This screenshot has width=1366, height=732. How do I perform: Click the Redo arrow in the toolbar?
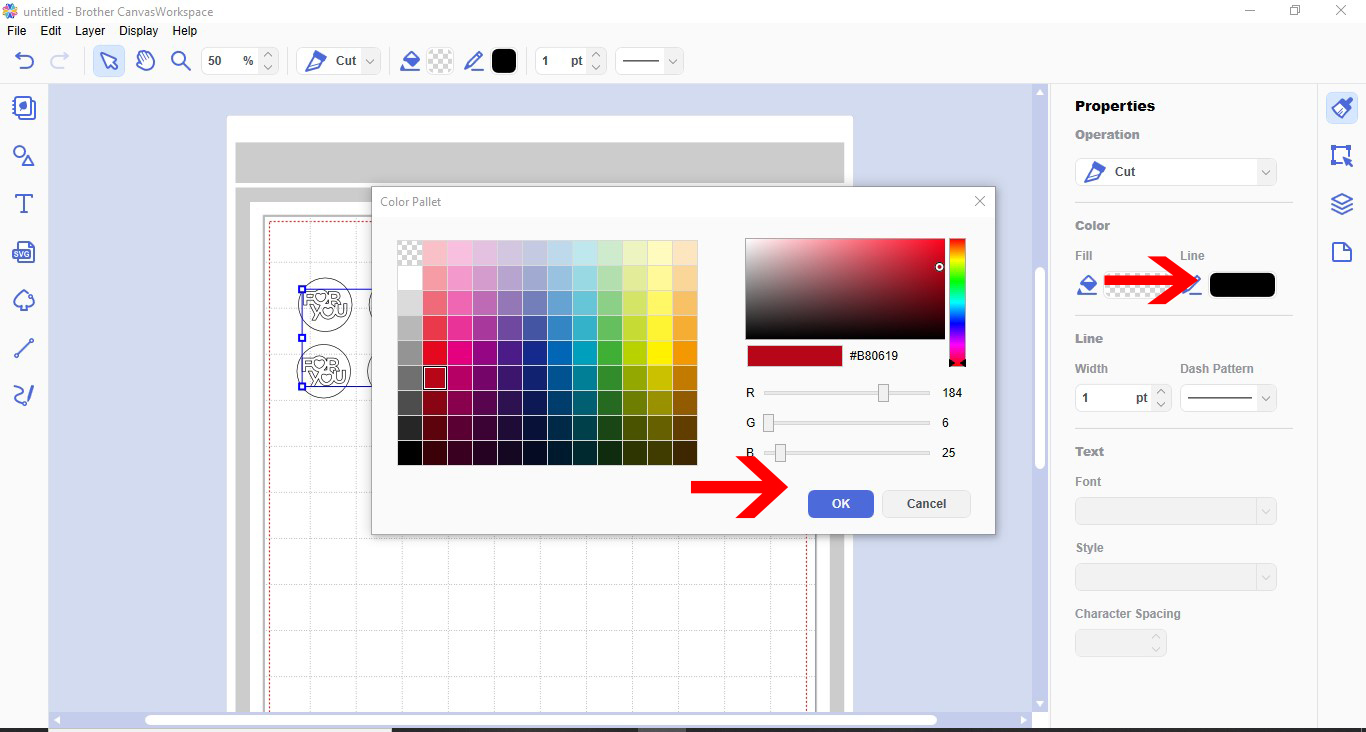tap(59, 61)
